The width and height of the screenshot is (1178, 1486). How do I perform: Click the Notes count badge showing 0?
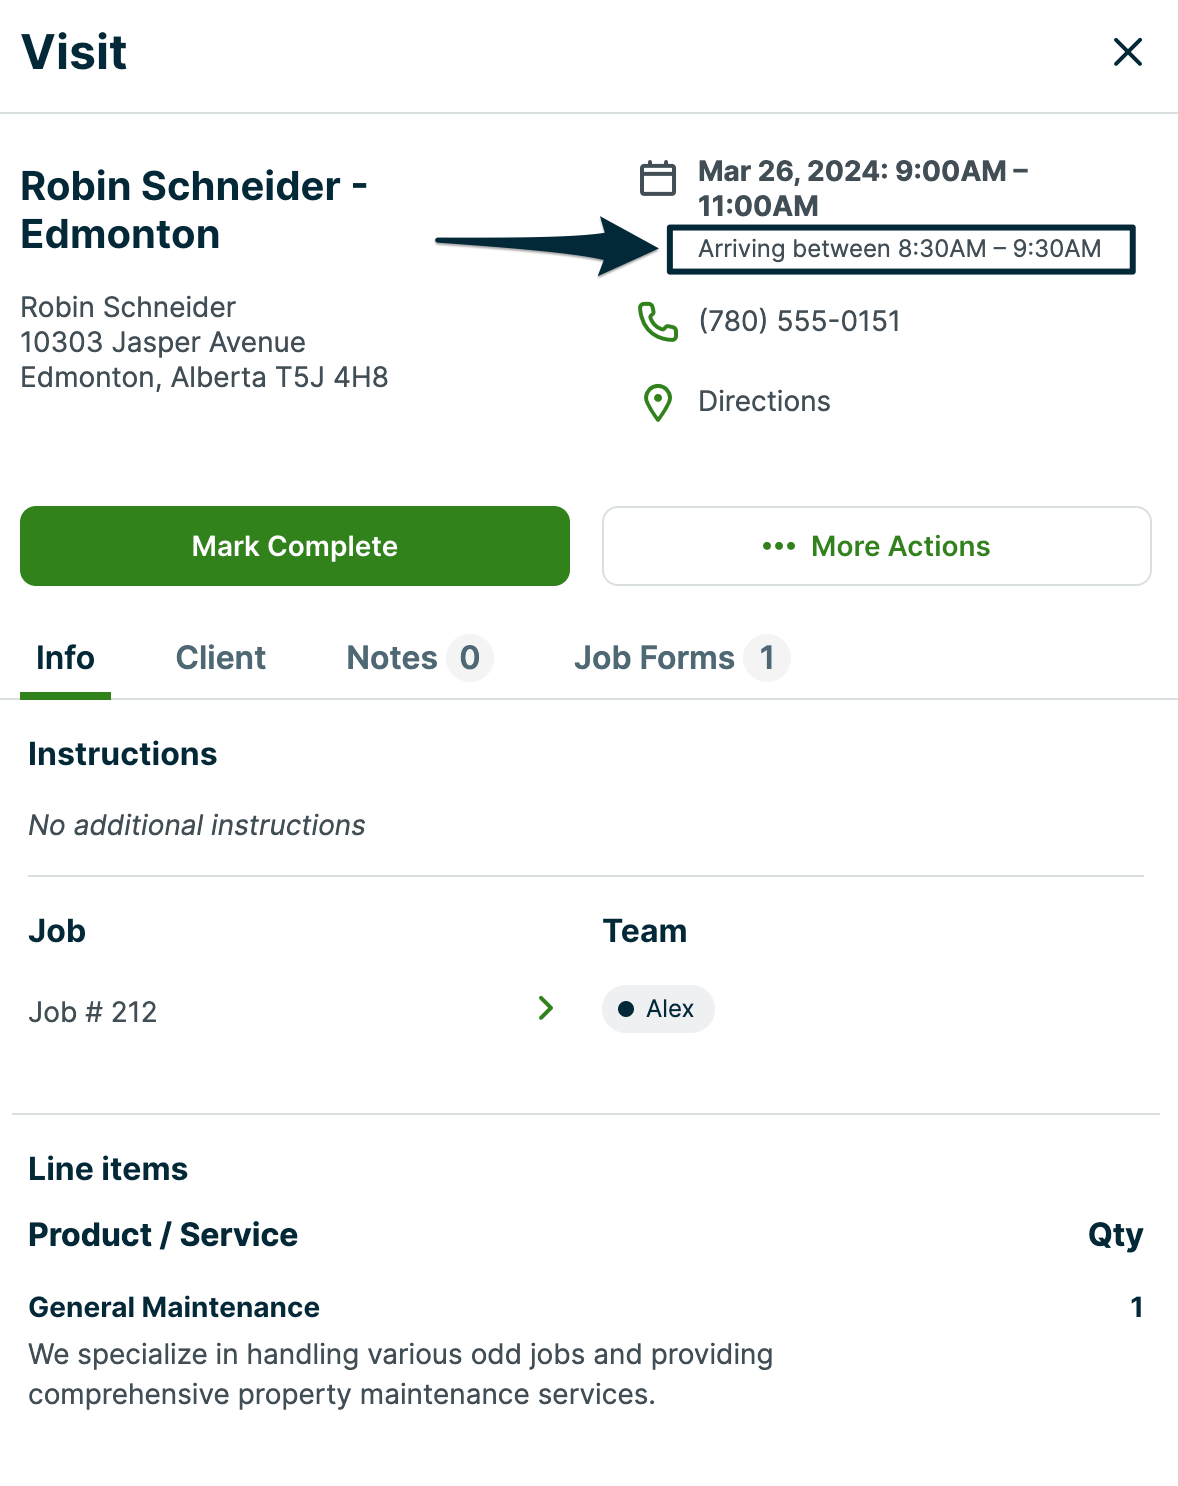pyautogui.click(x=470, y=658)
